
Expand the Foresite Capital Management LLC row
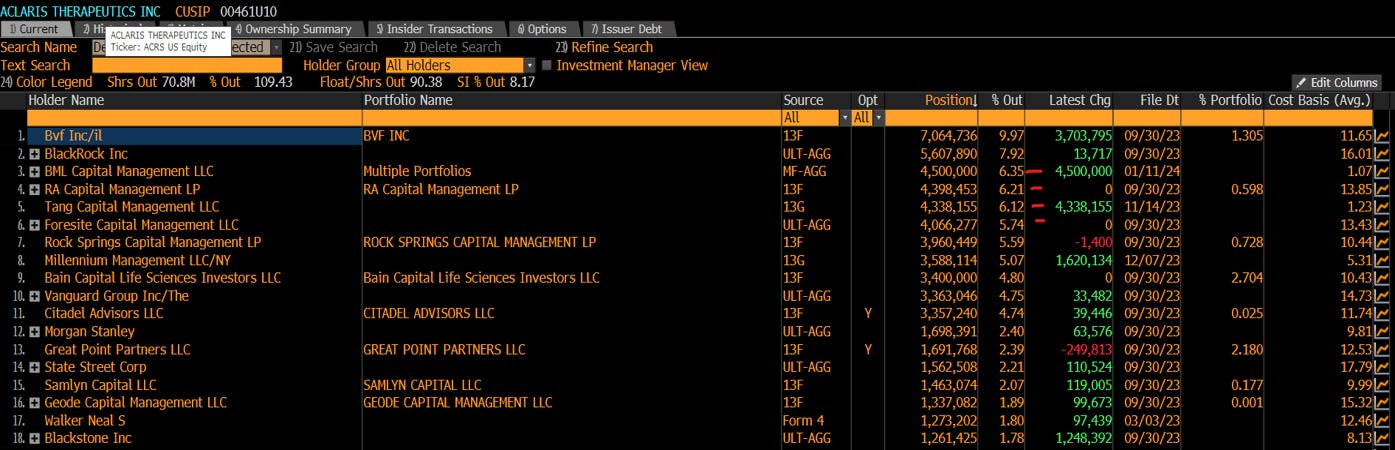pos(35,225)
